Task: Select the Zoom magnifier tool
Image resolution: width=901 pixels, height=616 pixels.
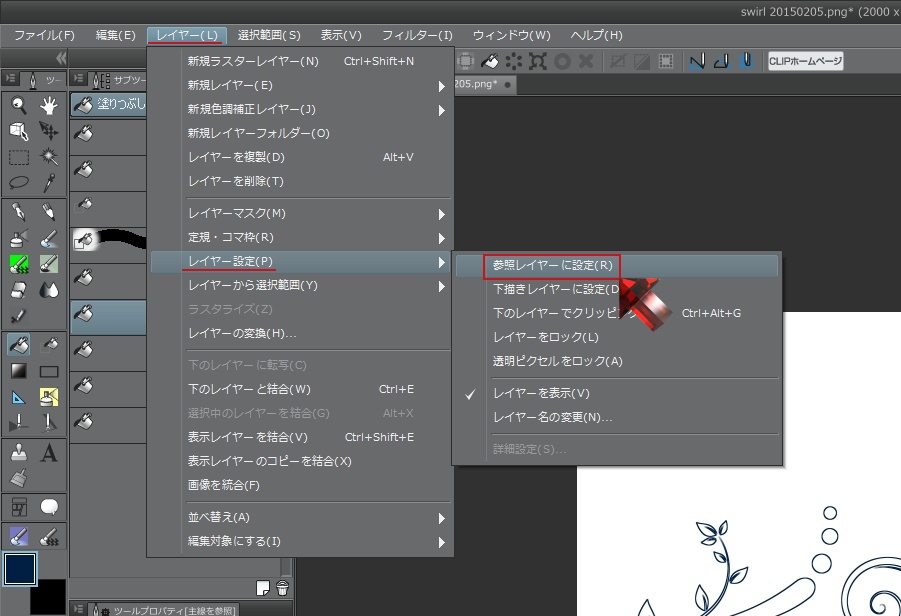Action: 18,106
